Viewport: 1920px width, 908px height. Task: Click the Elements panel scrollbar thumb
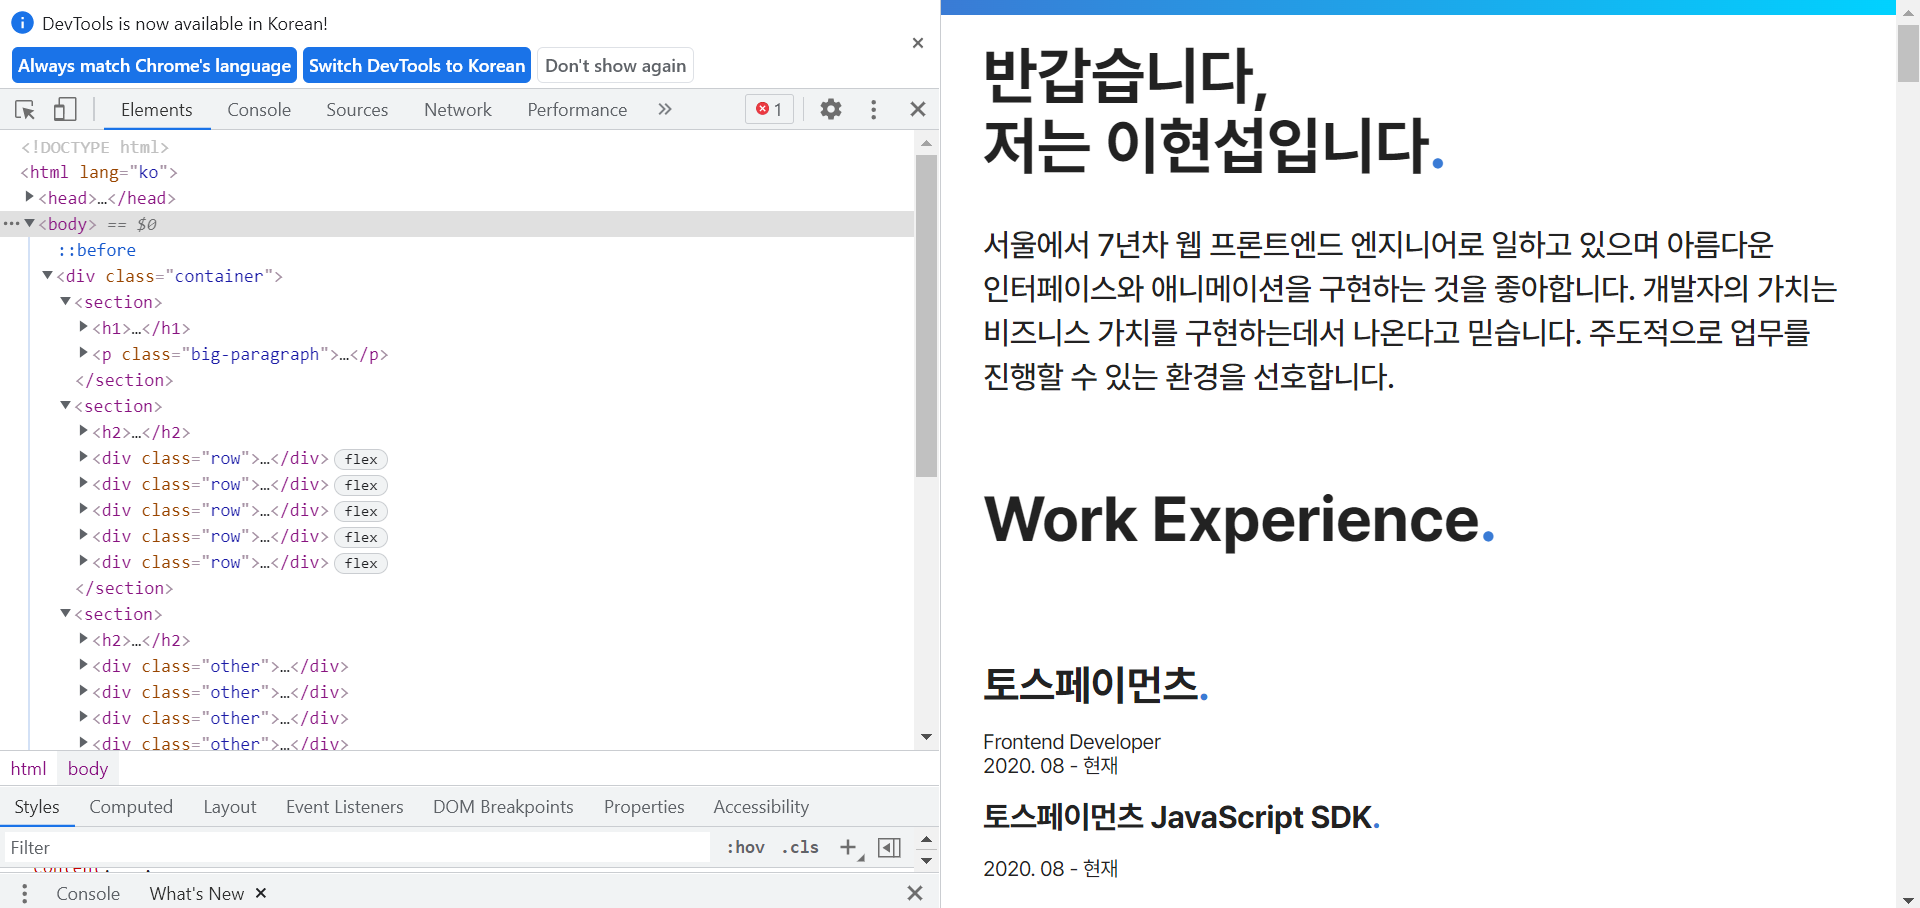click(926, 315)
